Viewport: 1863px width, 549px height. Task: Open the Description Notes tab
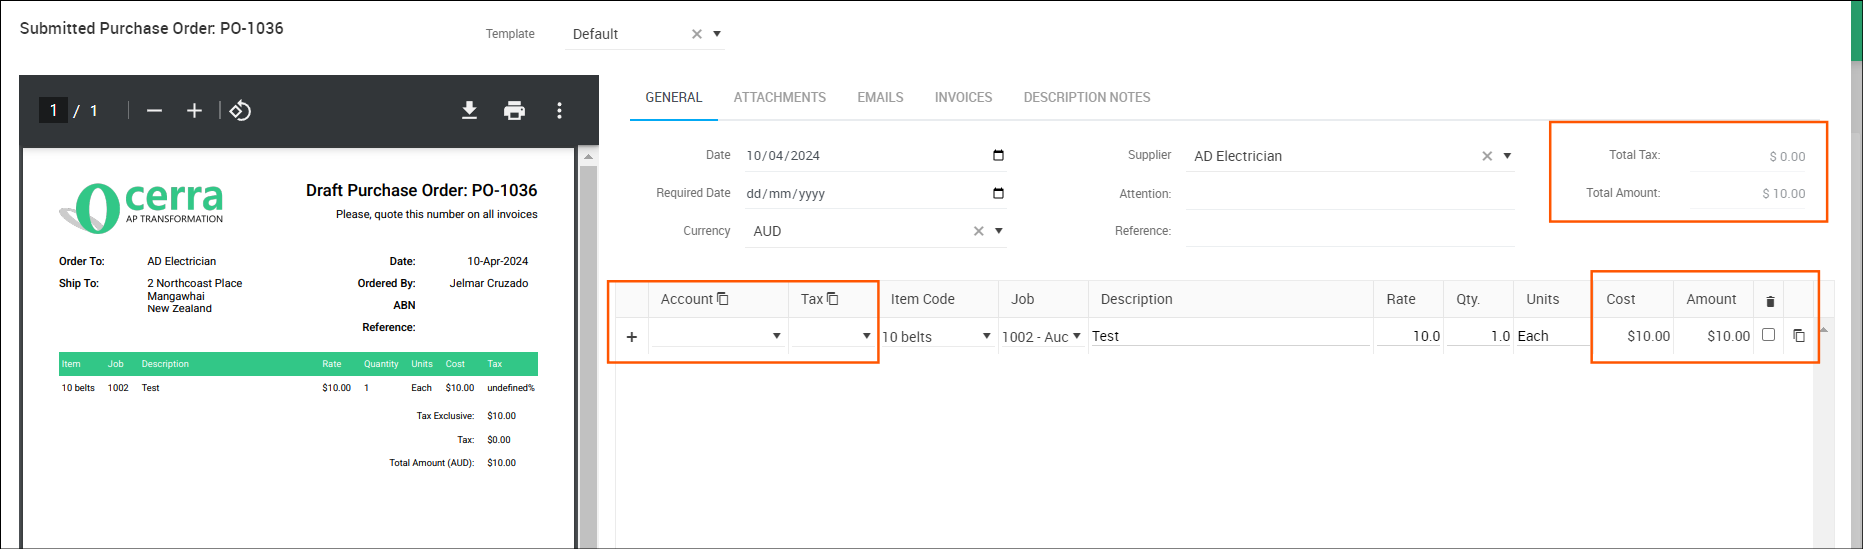[1087, 97]
